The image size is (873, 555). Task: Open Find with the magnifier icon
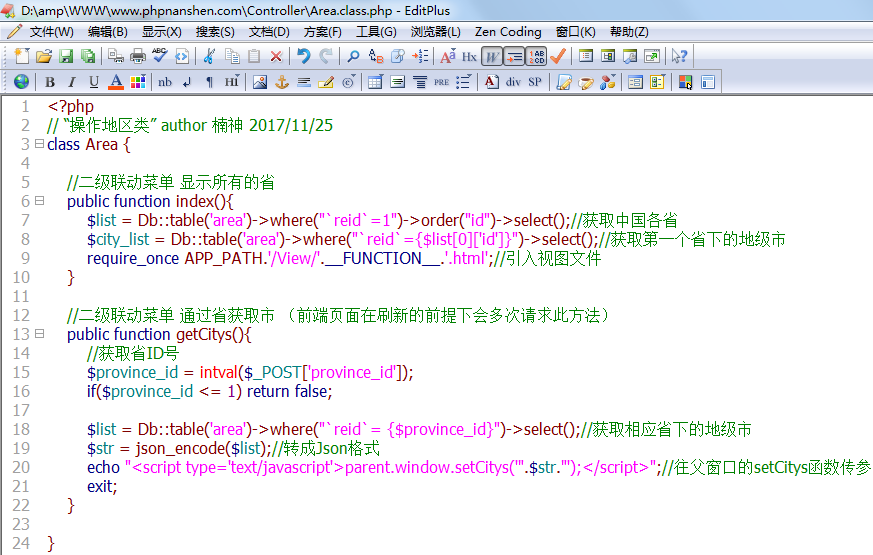[353, 56]
